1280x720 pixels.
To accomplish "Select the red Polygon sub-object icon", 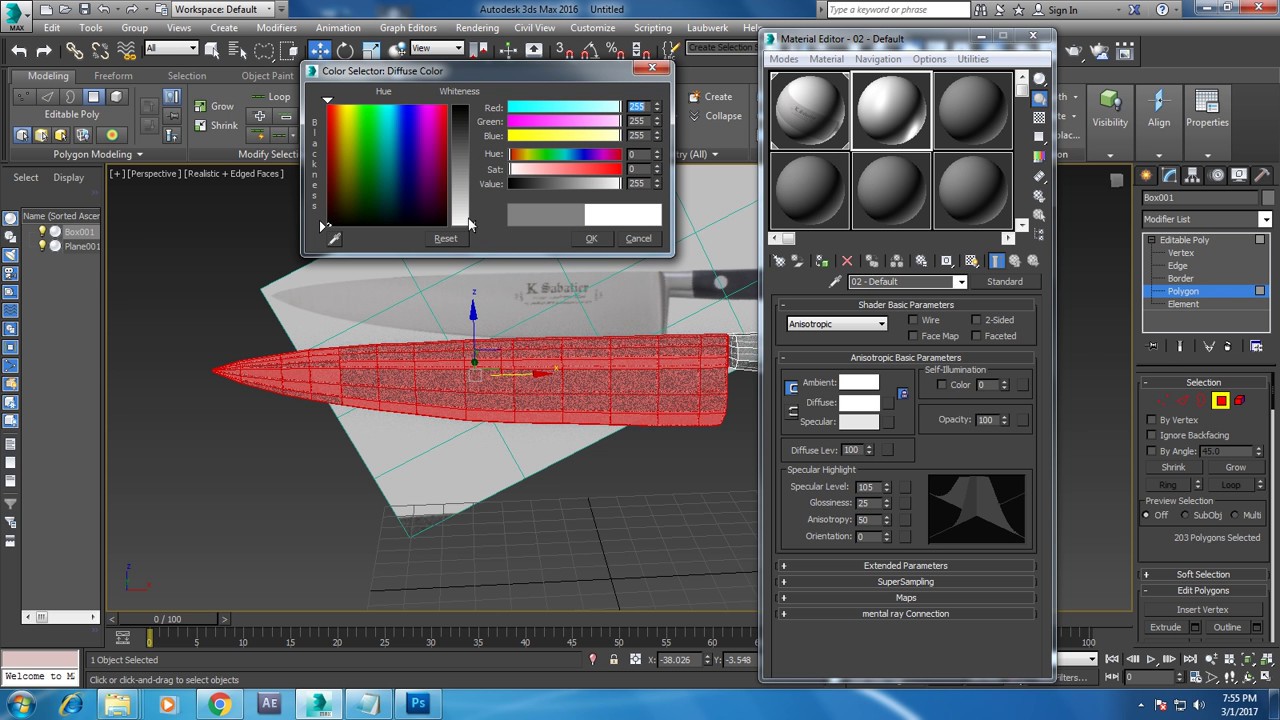I will point(1221,401).
